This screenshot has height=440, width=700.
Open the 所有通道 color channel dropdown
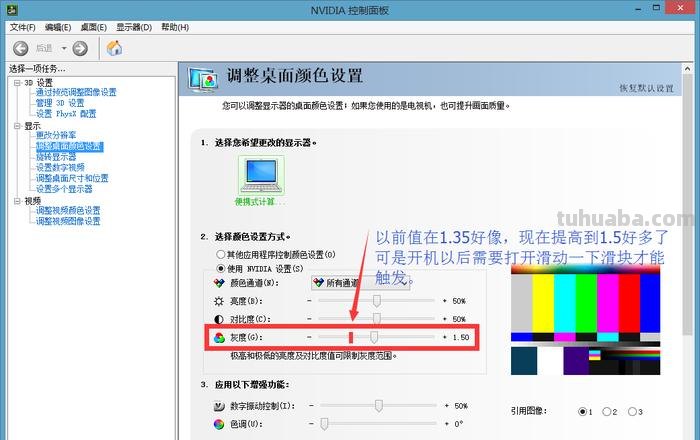tap(360, 283)
